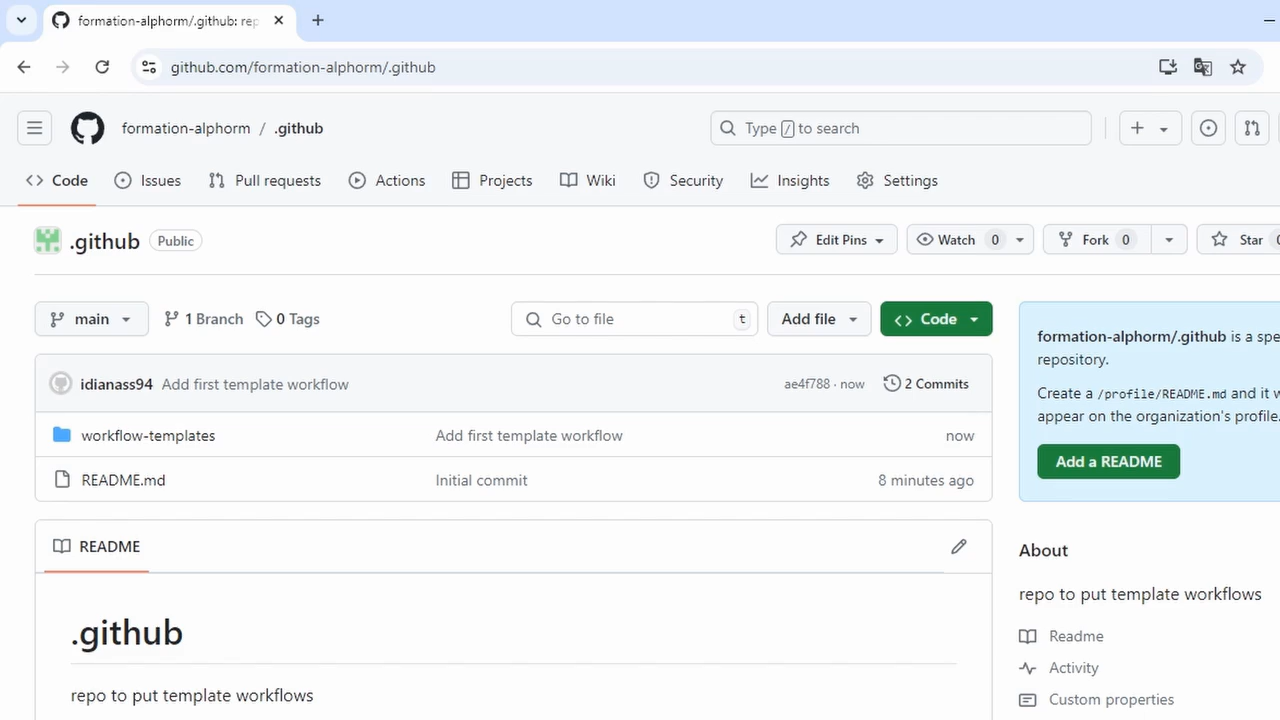1280x720 pixels.
Task: Open the commit history via the clock icon
Action: tap(891, 383)
